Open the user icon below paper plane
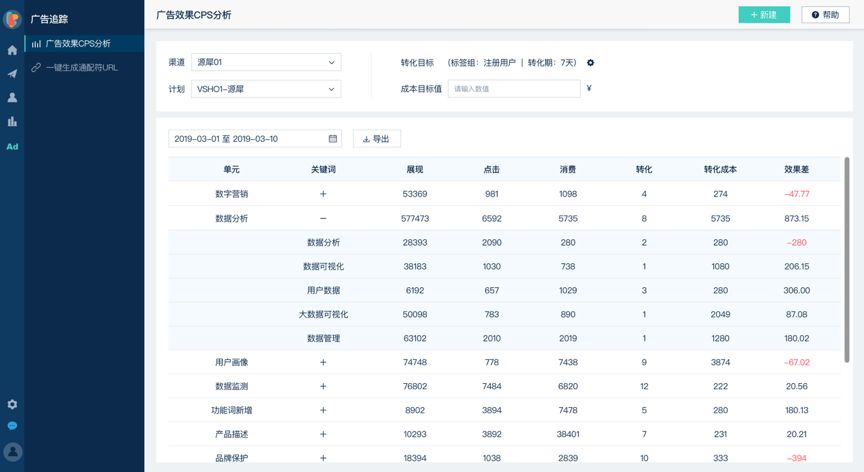Viewport: 864px width, 472px height. (12, 98)
